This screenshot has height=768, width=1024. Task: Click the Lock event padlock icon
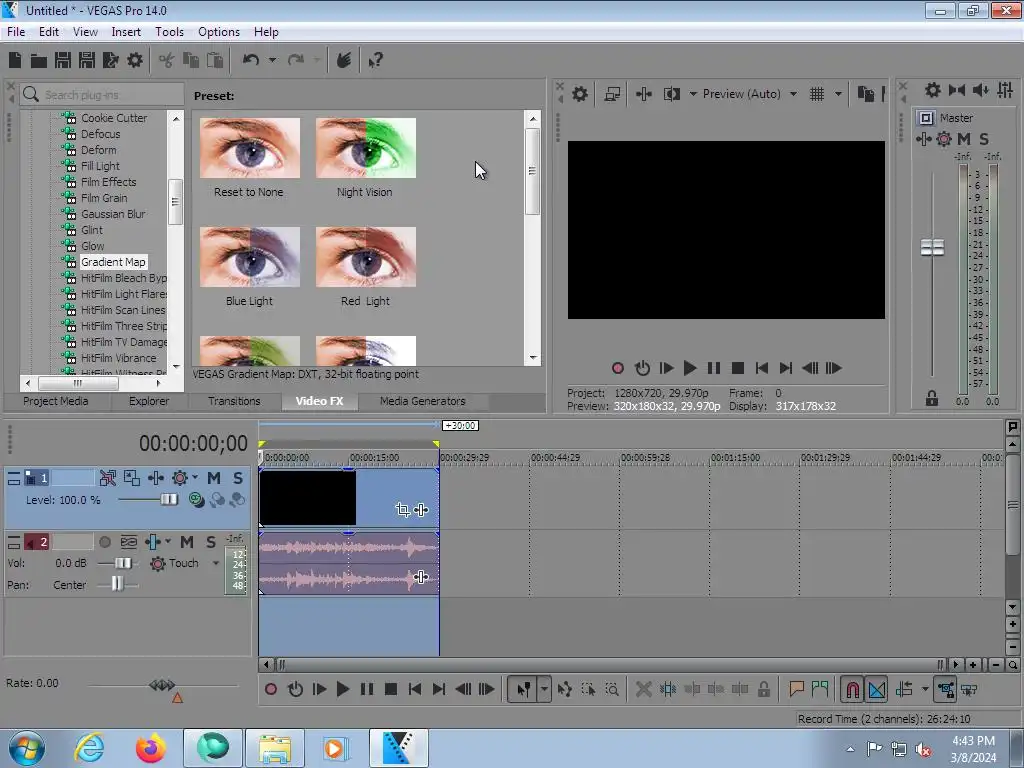[x=763, y=689]
